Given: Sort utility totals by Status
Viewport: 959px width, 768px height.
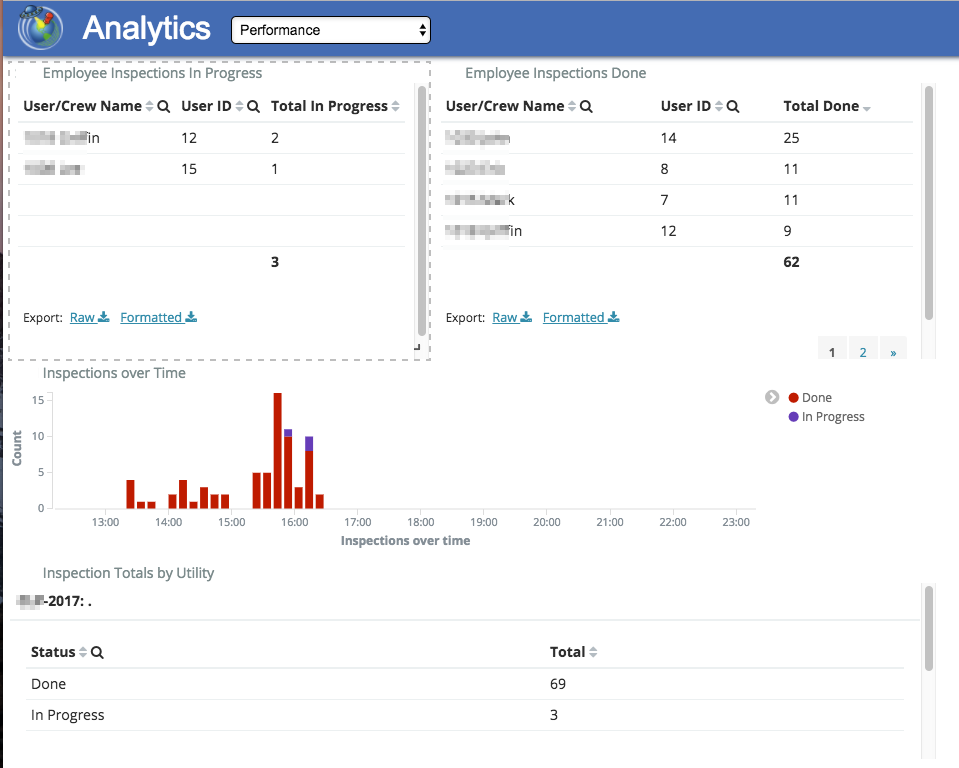Looking at the screenshot, I should pyautogui.click(x=83, y=652).
